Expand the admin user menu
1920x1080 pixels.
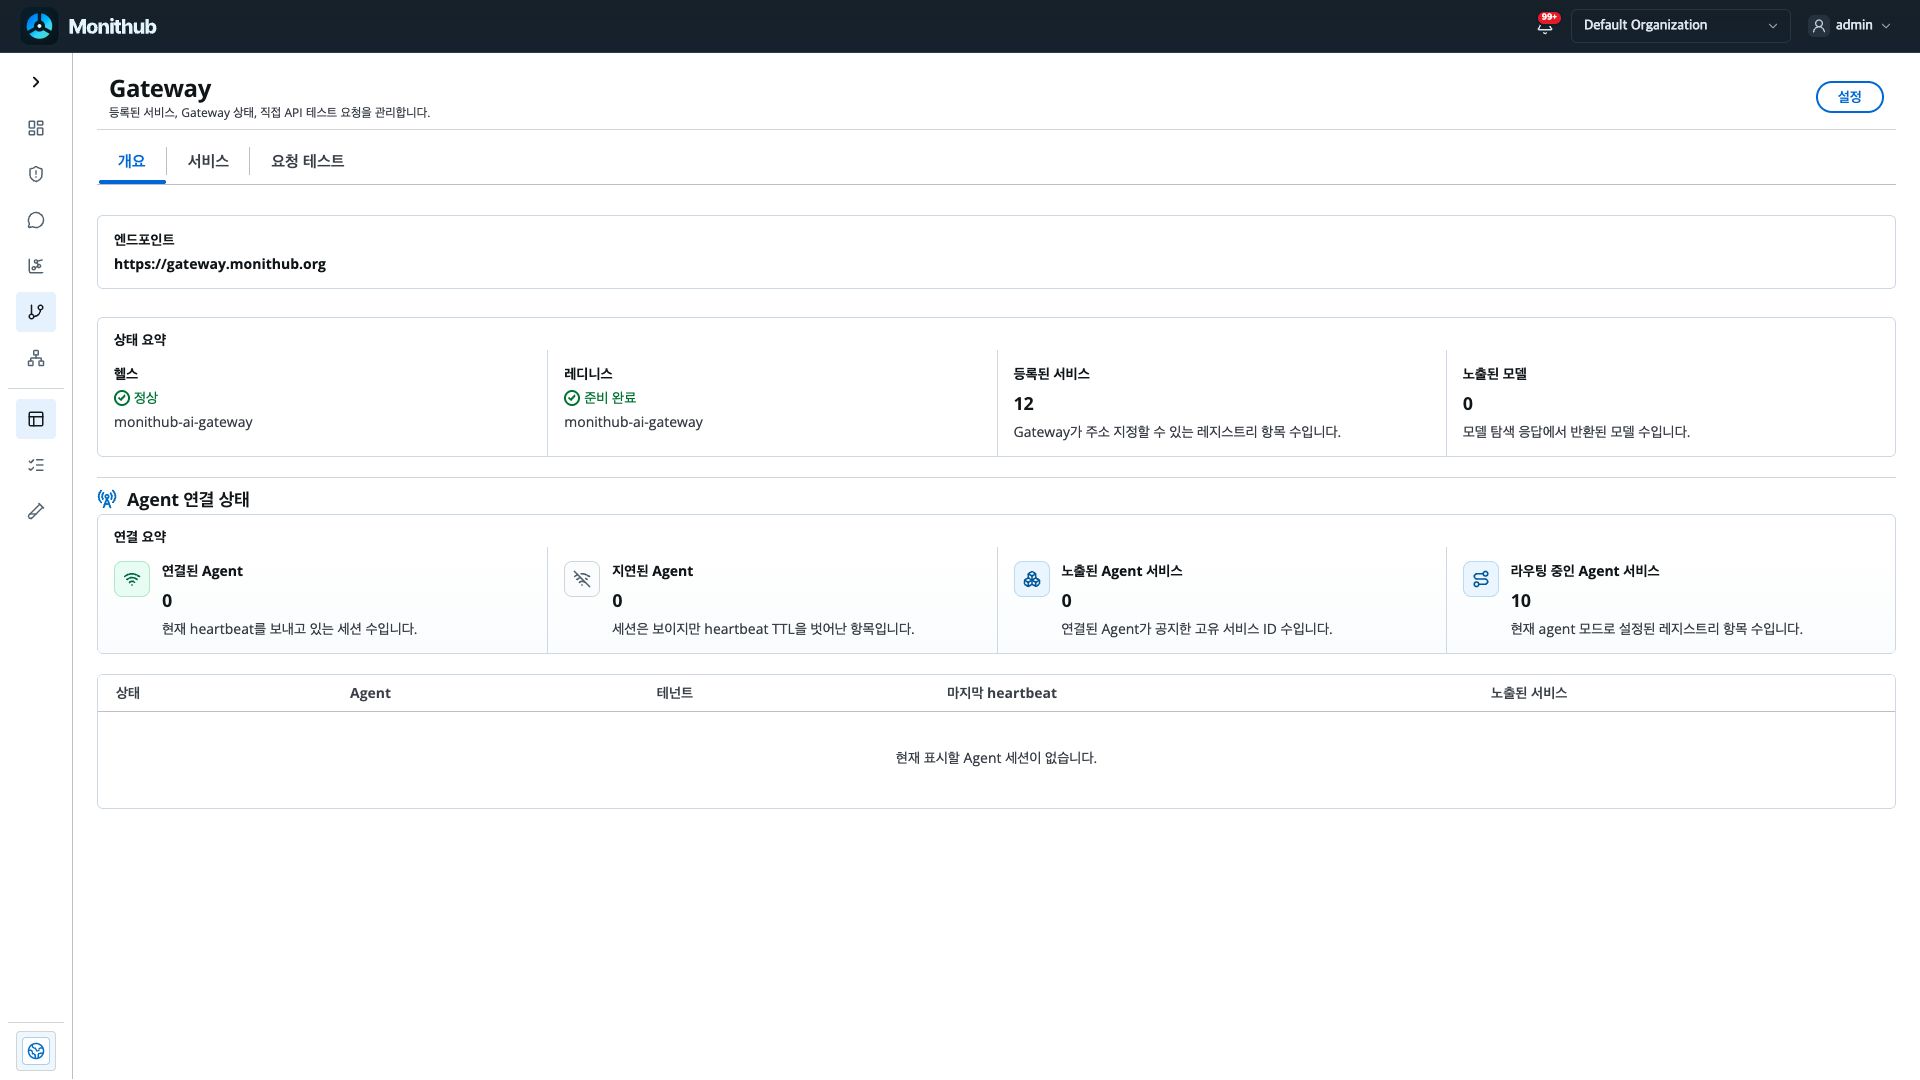tap(1850, 26)
